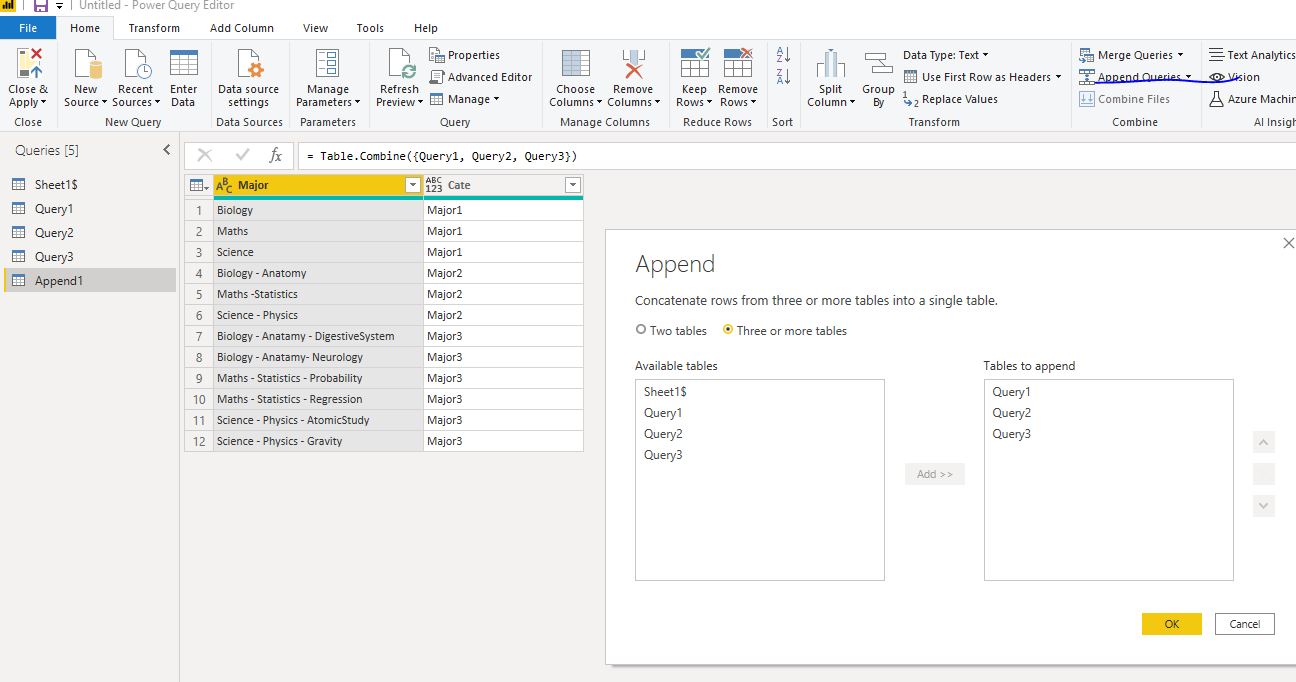
Task: Click the Enter Data icon
Action: pyautogui.click(x=183, y=63)
